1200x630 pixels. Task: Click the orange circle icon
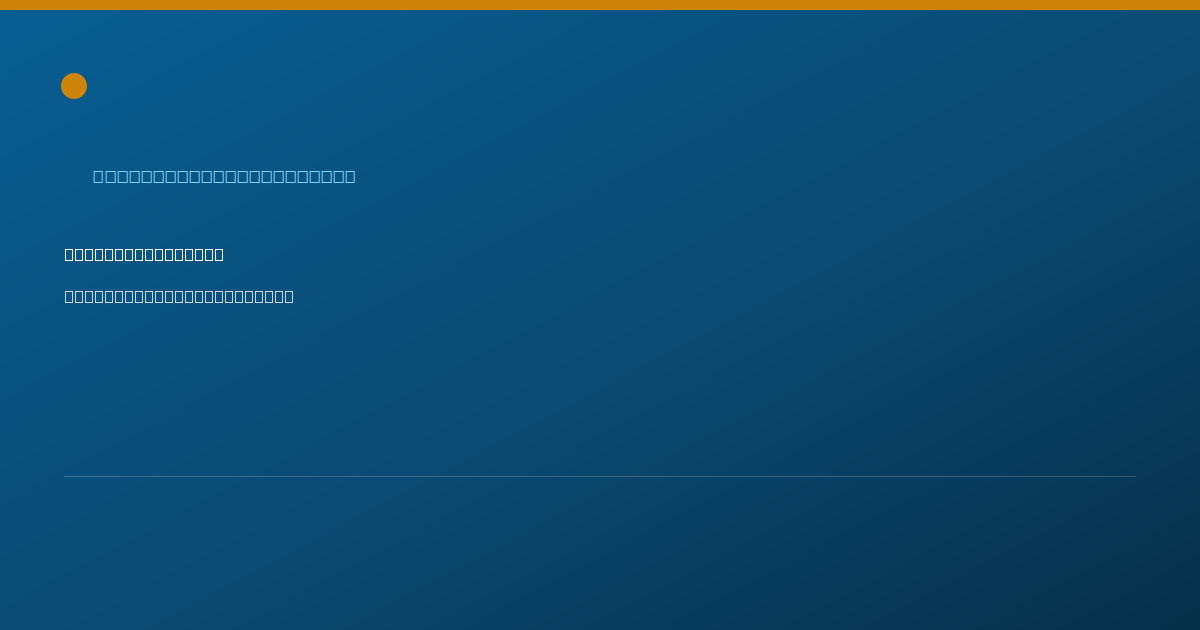click(74, 86)
